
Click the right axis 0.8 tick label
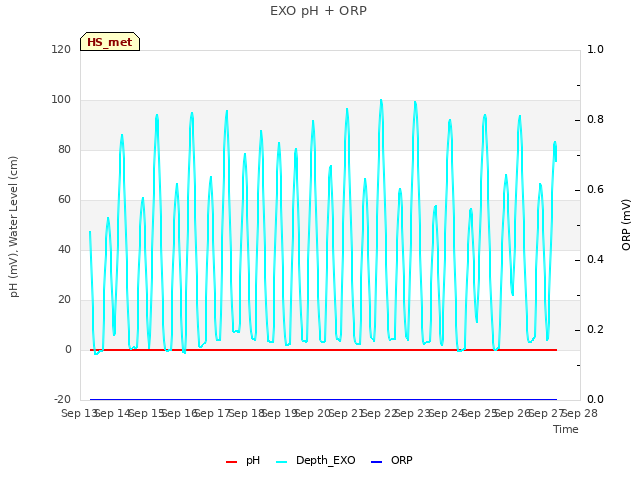click(595, 120)
